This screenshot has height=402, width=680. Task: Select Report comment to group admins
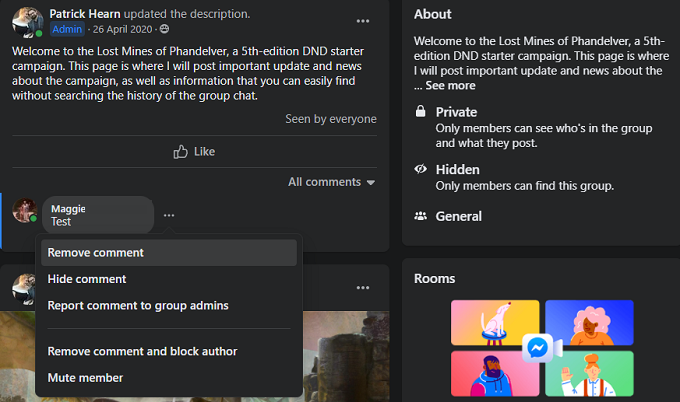138,305
